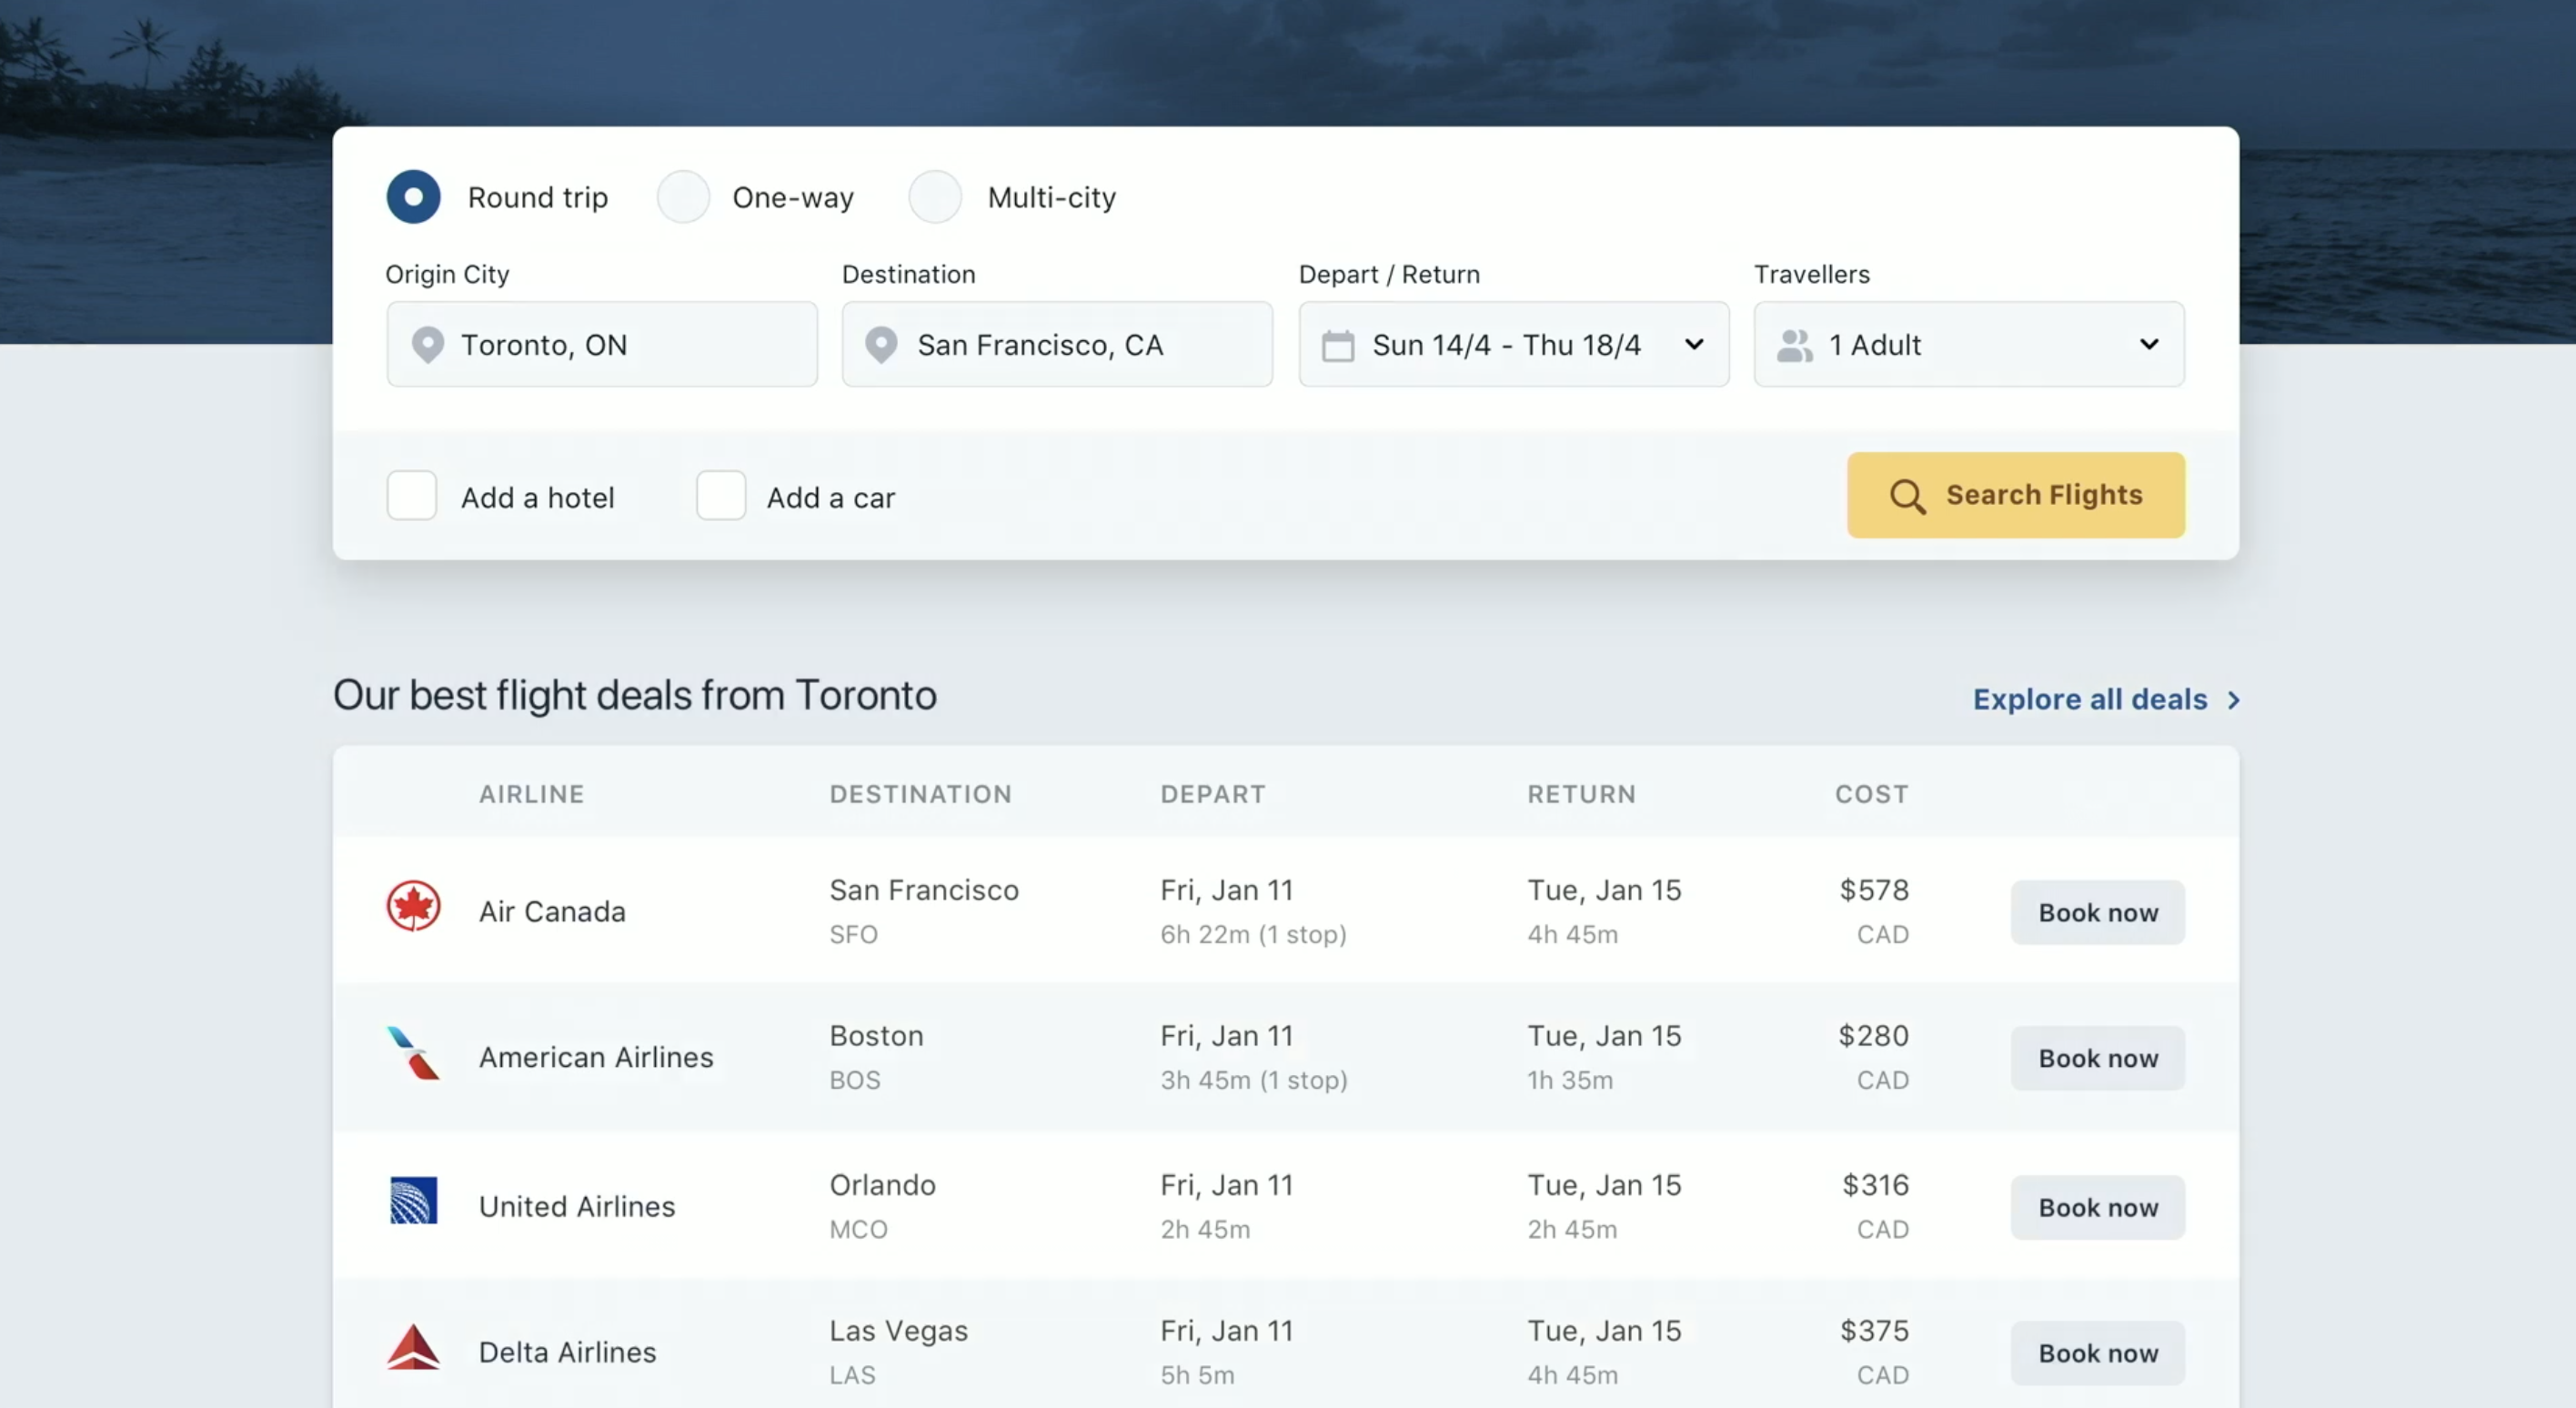
Task: Click the calendar icon in date field
Action: [1338, 346]
